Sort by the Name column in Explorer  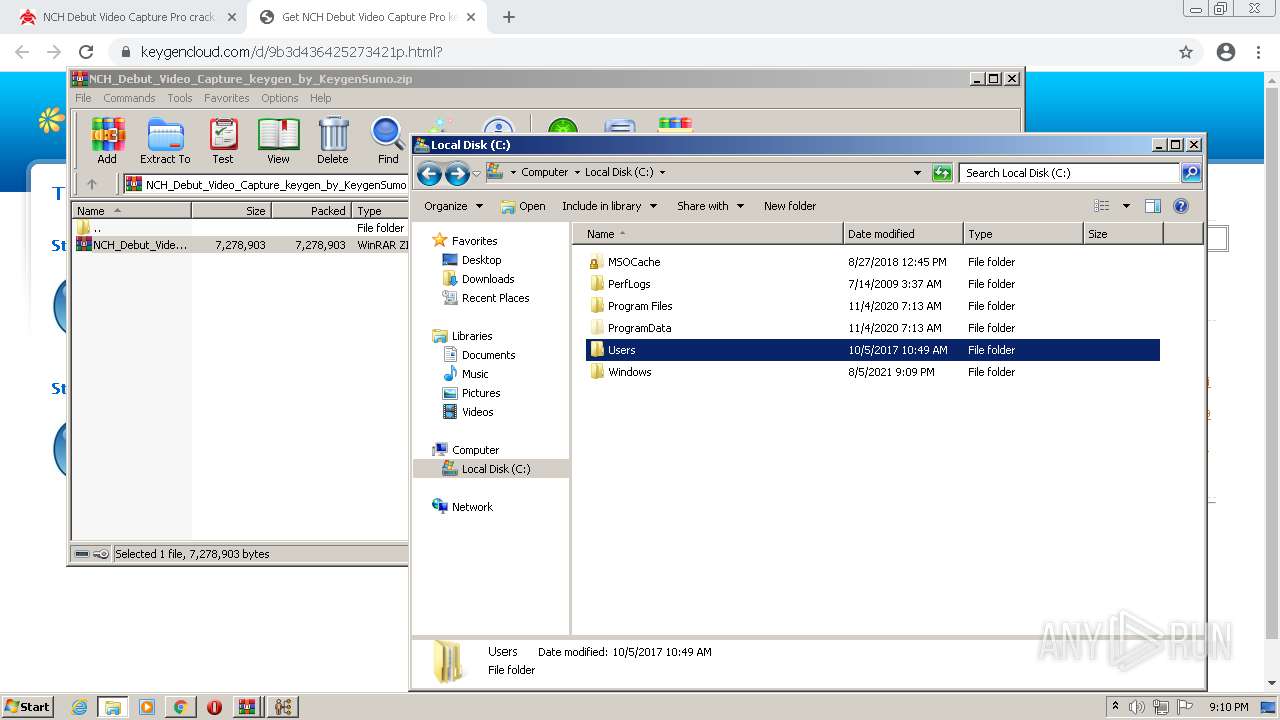tap(708, 234)
